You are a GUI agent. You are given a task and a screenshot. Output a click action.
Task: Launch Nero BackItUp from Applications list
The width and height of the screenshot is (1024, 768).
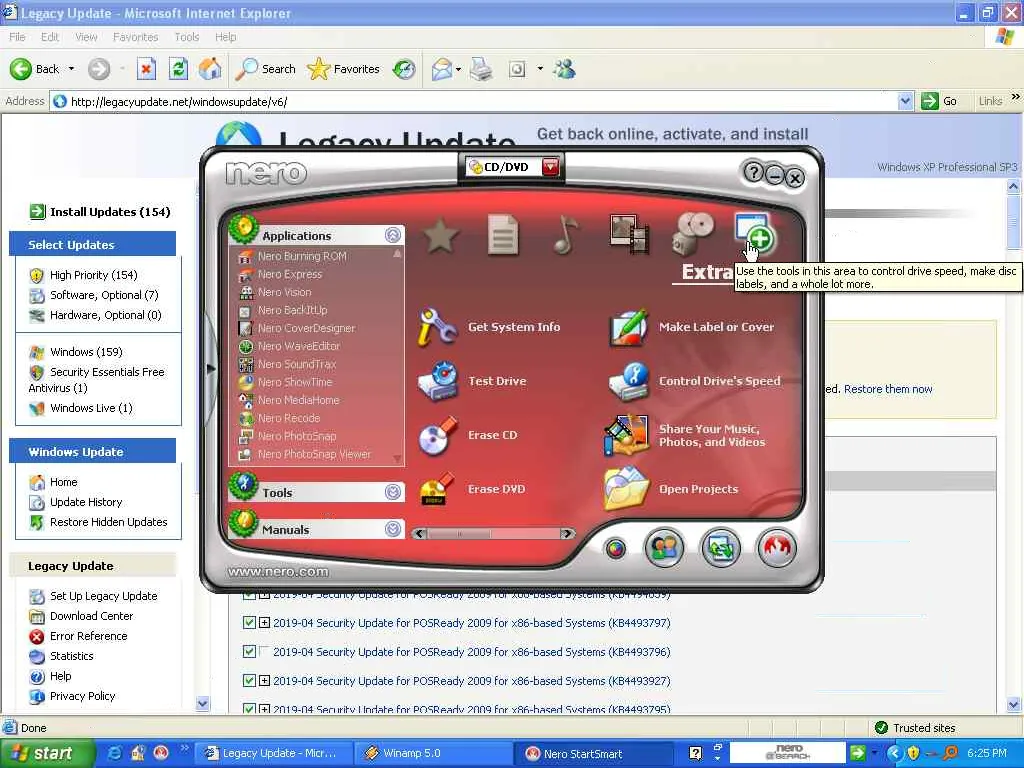click(292, 310)
